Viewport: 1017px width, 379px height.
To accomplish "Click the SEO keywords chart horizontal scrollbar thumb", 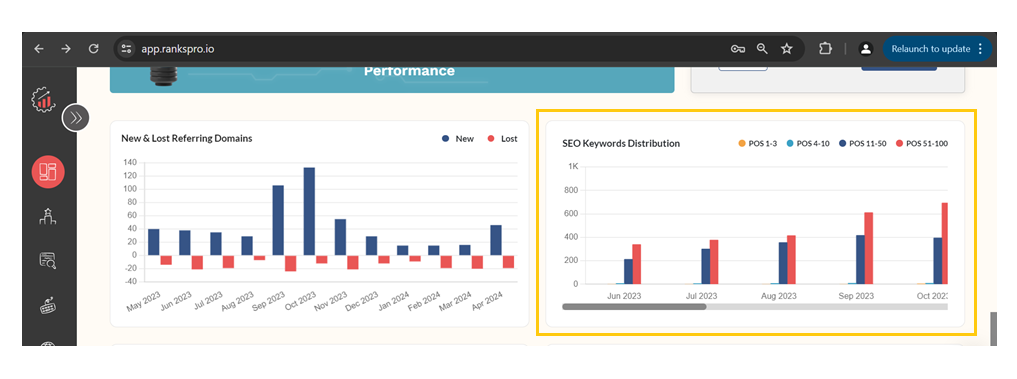I will pyautogui.click(x=634, y=306).
